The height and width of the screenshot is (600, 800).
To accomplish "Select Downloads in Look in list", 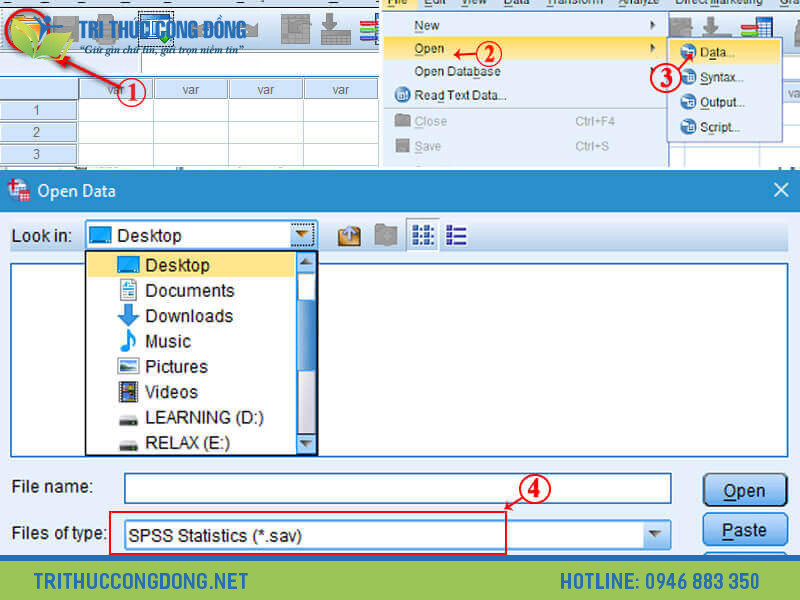I will pos(191,316).
